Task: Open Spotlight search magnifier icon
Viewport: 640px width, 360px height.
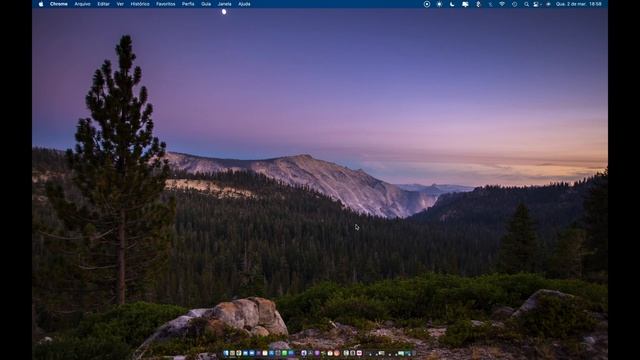Action: click(x=527, y=4)
